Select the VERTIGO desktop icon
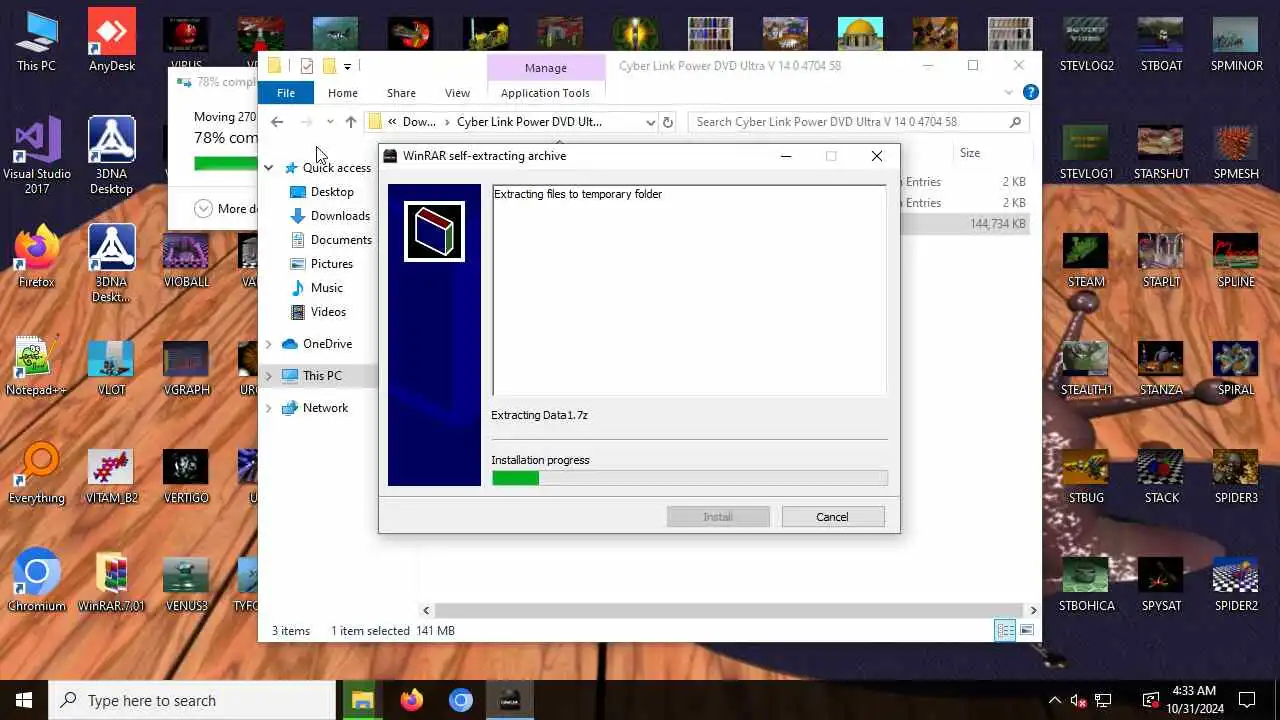 pyautogui.click(x=186, y=474)
